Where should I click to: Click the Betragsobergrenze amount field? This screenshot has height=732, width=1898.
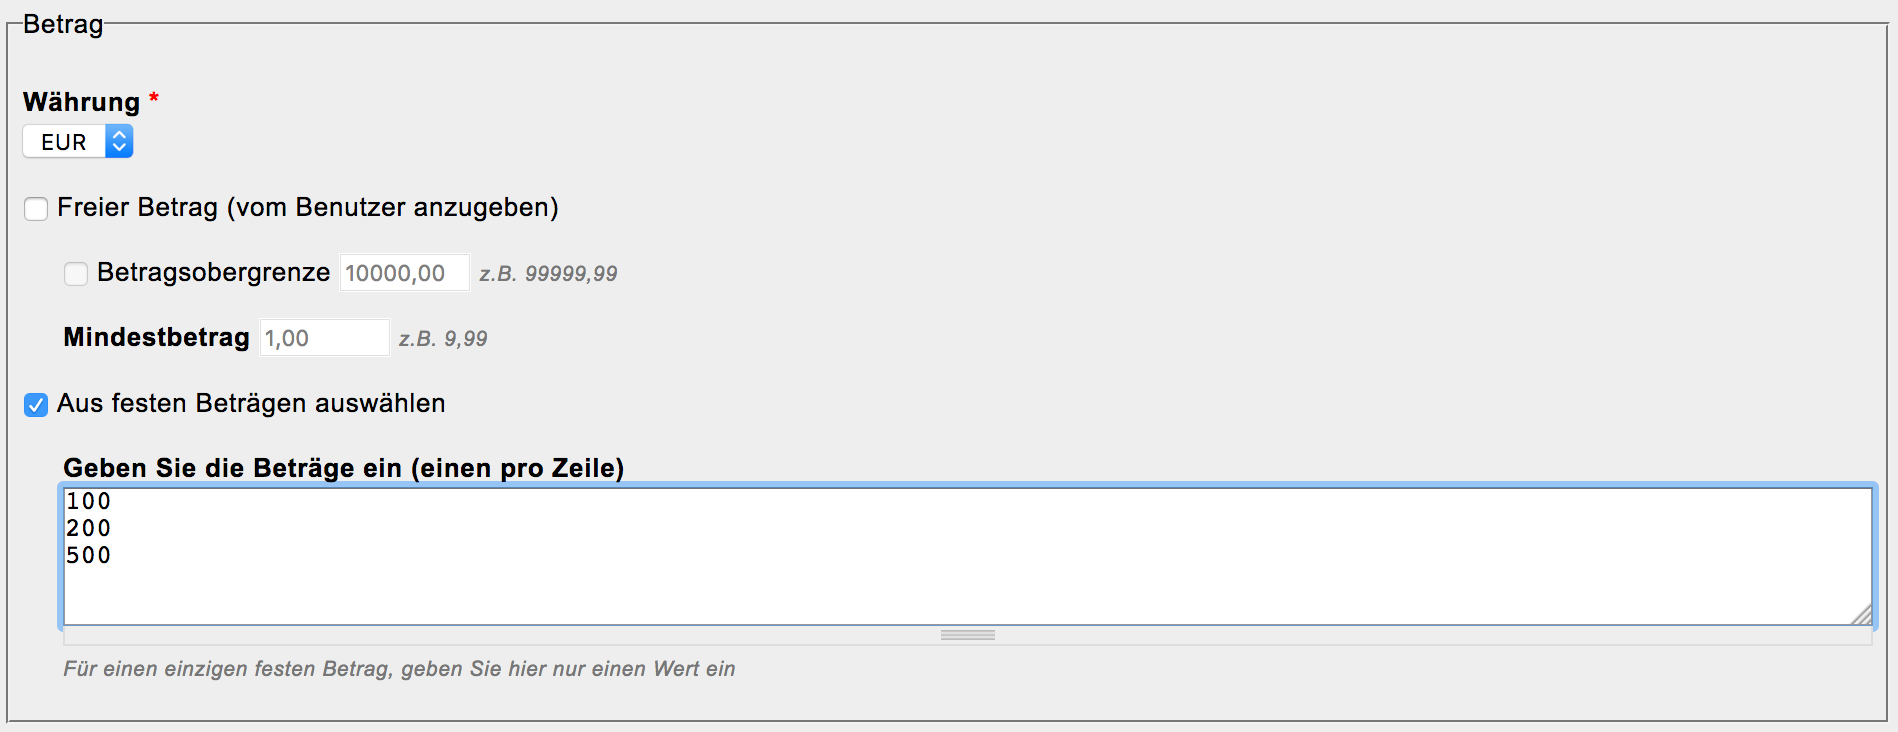404,273
